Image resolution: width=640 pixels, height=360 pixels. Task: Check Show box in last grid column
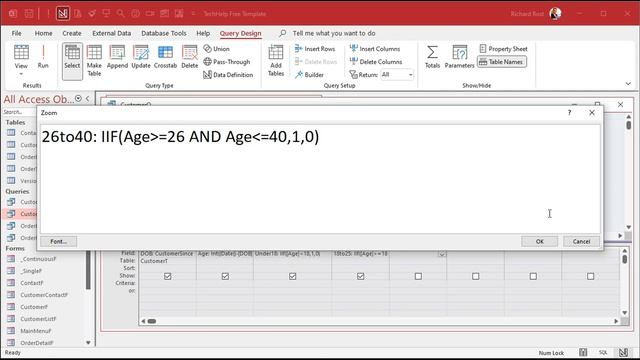(x=590, y=276)
